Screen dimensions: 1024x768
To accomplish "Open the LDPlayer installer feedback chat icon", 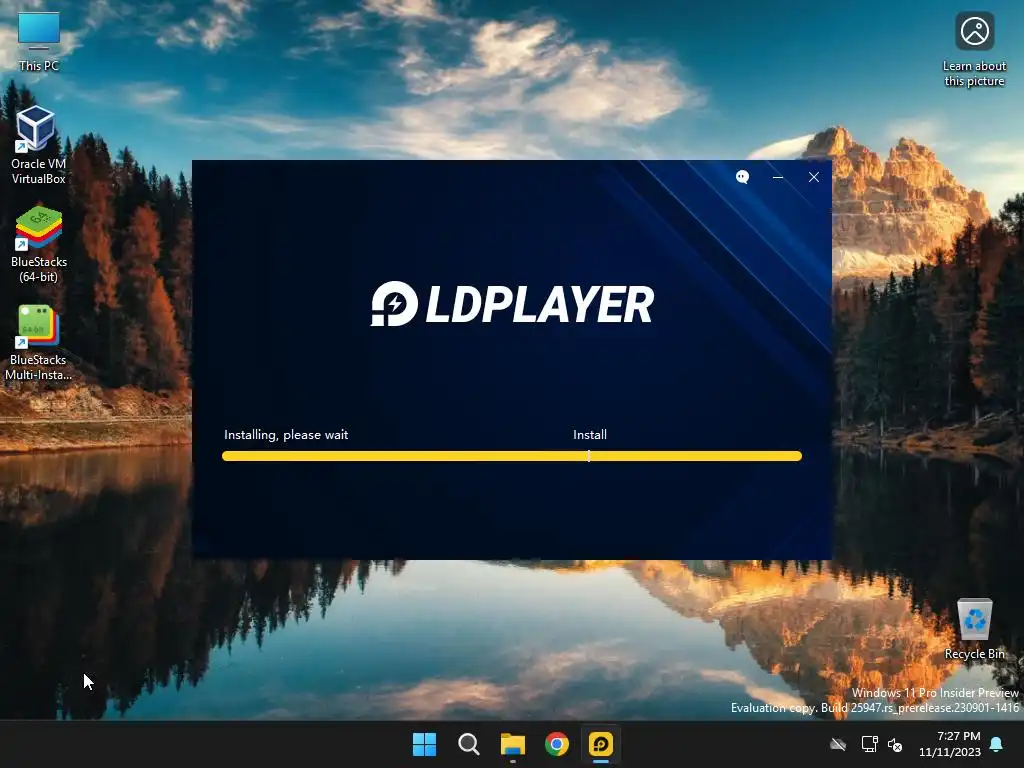I will 743,177.
